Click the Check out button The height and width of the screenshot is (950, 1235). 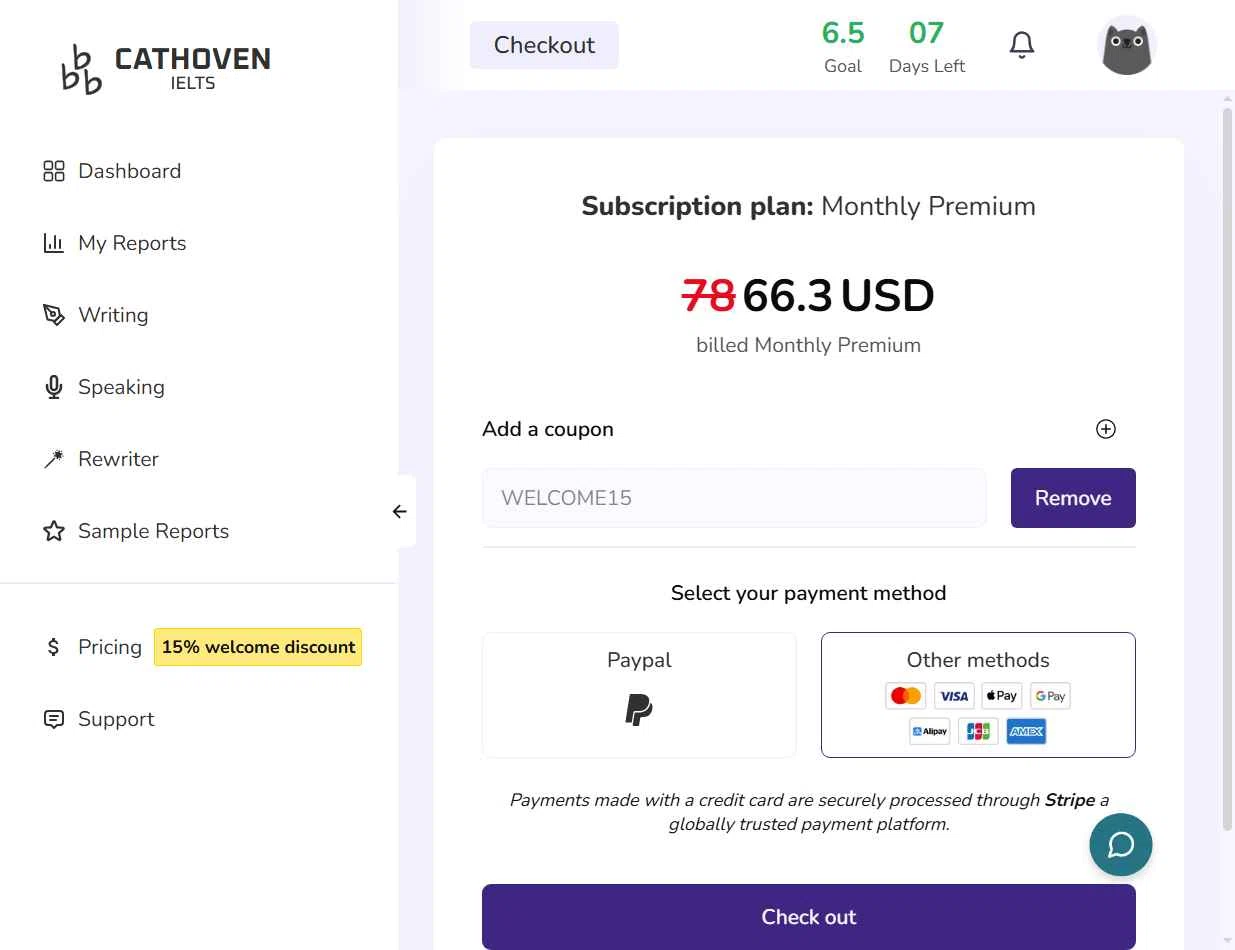(x=809, y=917)
